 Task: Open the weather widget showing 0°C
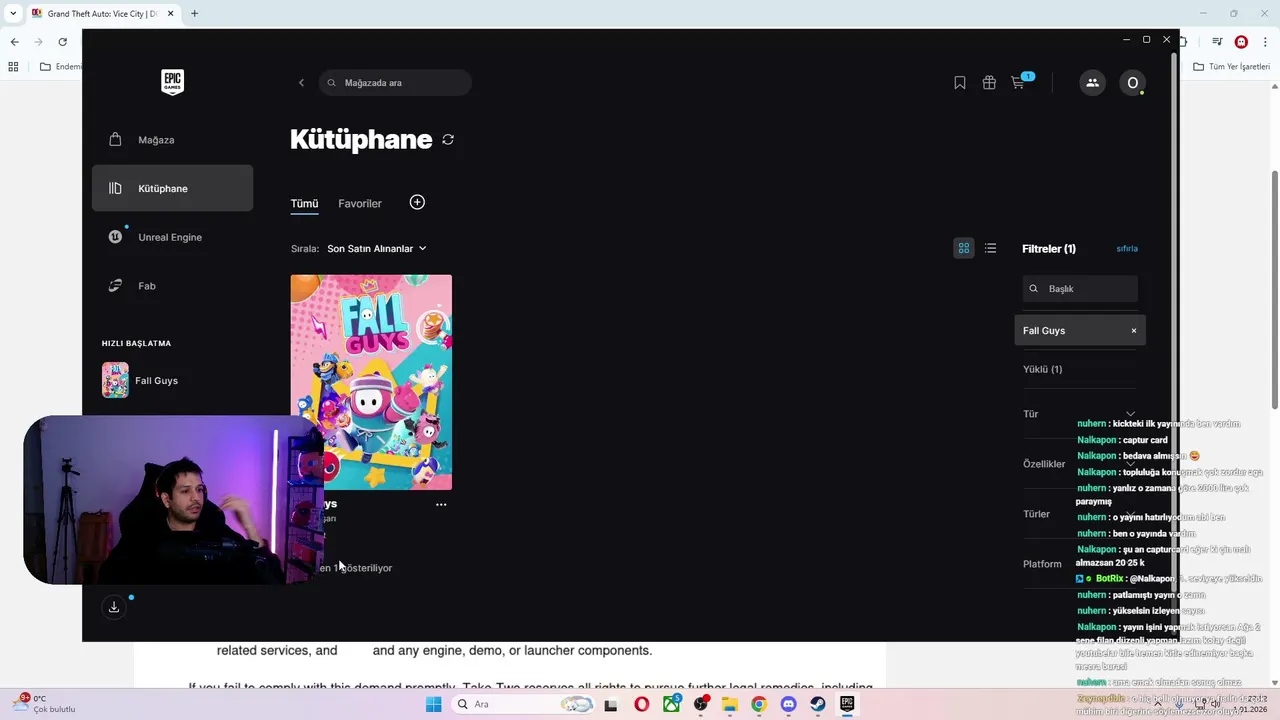[x=44, y=703]
